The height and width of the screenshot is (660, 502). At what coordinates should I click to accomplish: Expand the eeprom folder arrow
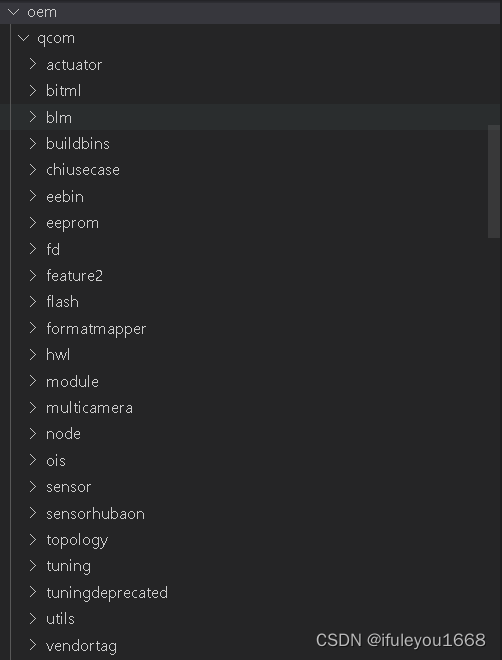tap(33, 223)
